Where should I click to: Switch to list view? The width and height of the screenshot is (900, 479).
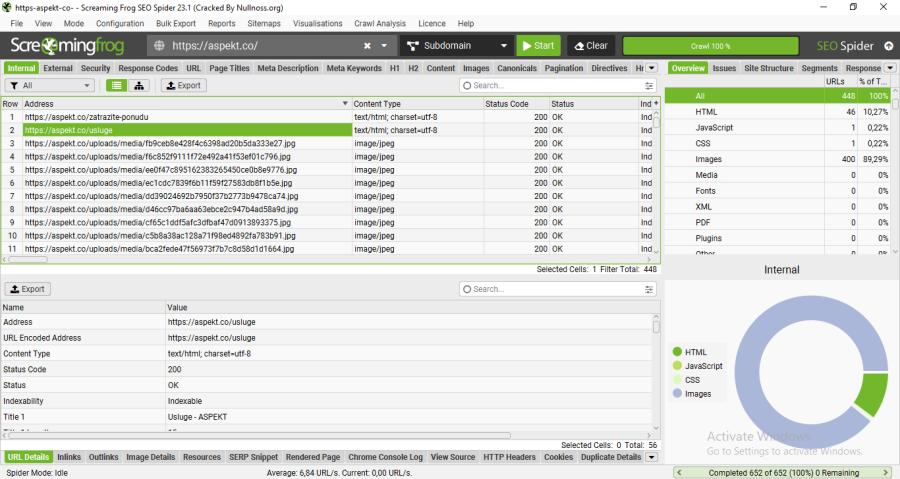117,85
